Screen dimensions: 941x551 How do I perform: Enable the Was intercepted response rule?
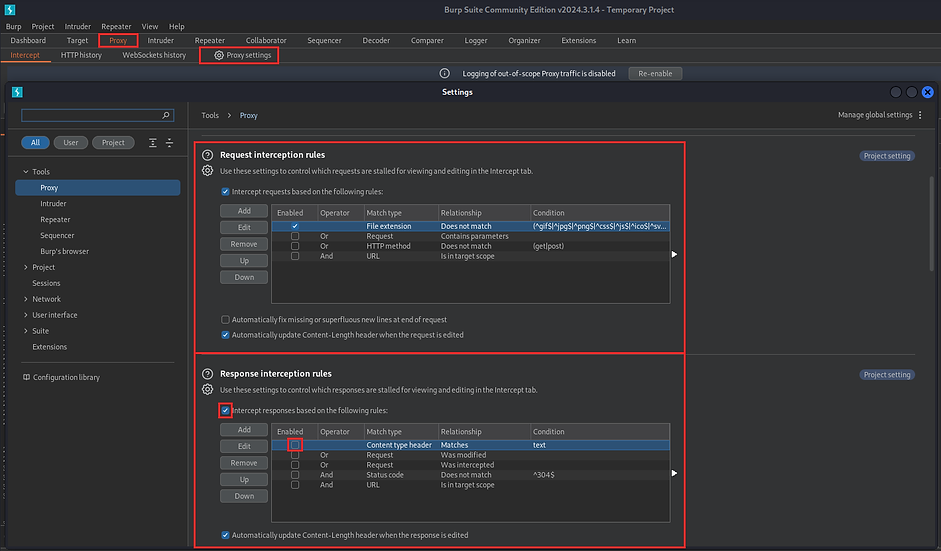pyautogui.click(x=295, y=465)
